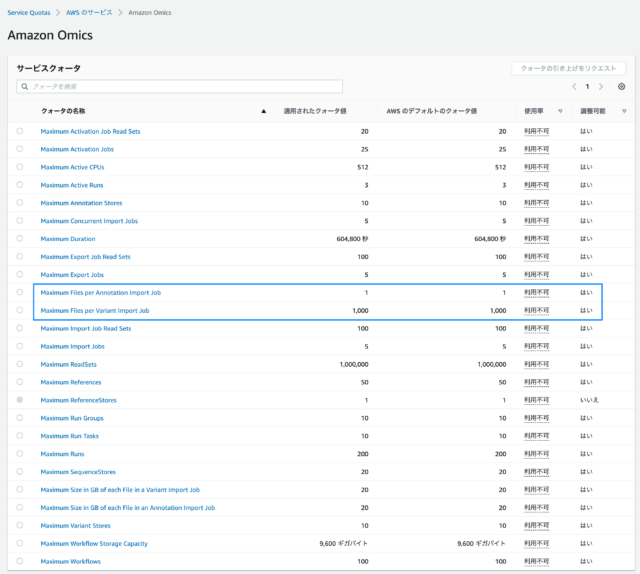640x574 pixels.
Task: Open the 調整可能 column filter arrow
Action: pyautogui.click(x=624, y=111)
